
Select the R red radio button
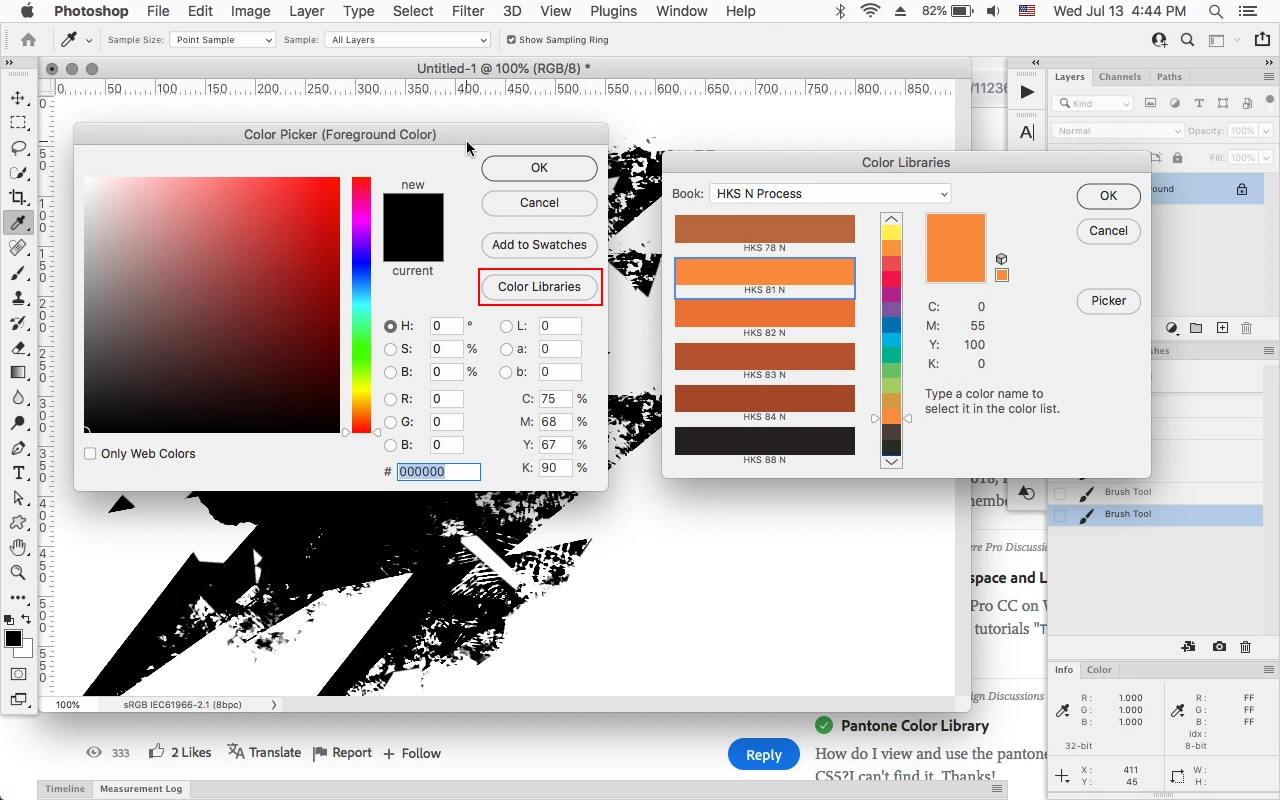(x=390, y=399)
